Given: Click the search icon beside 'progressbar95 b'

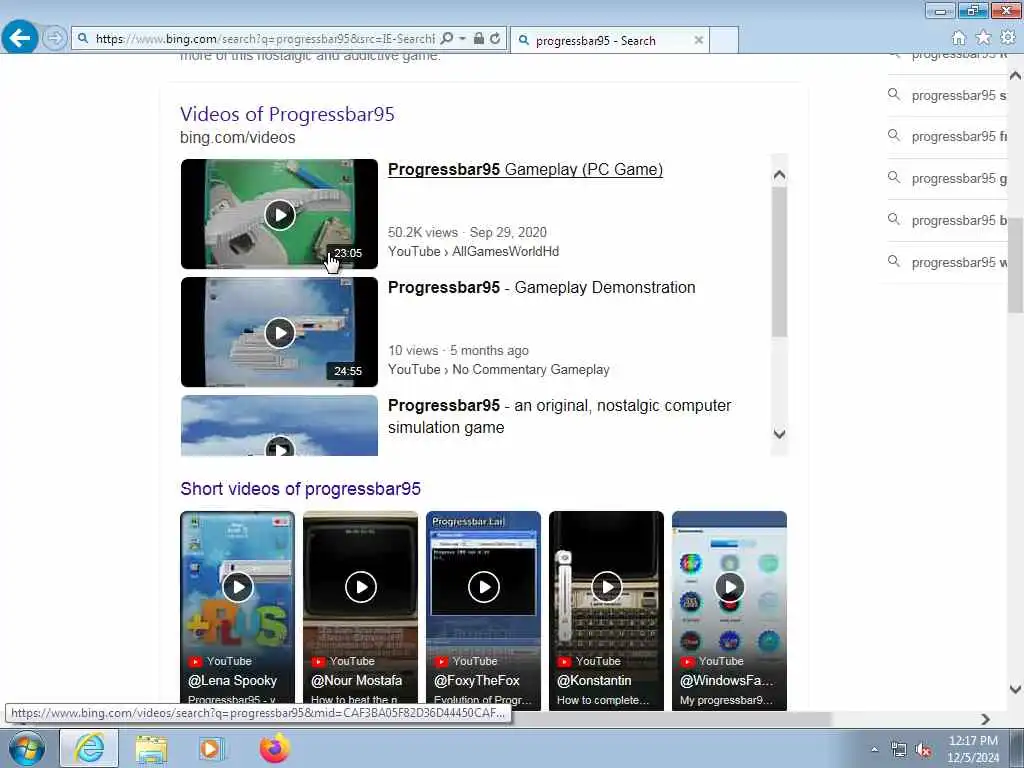Looking at the screenshot, I should (894, 219).
